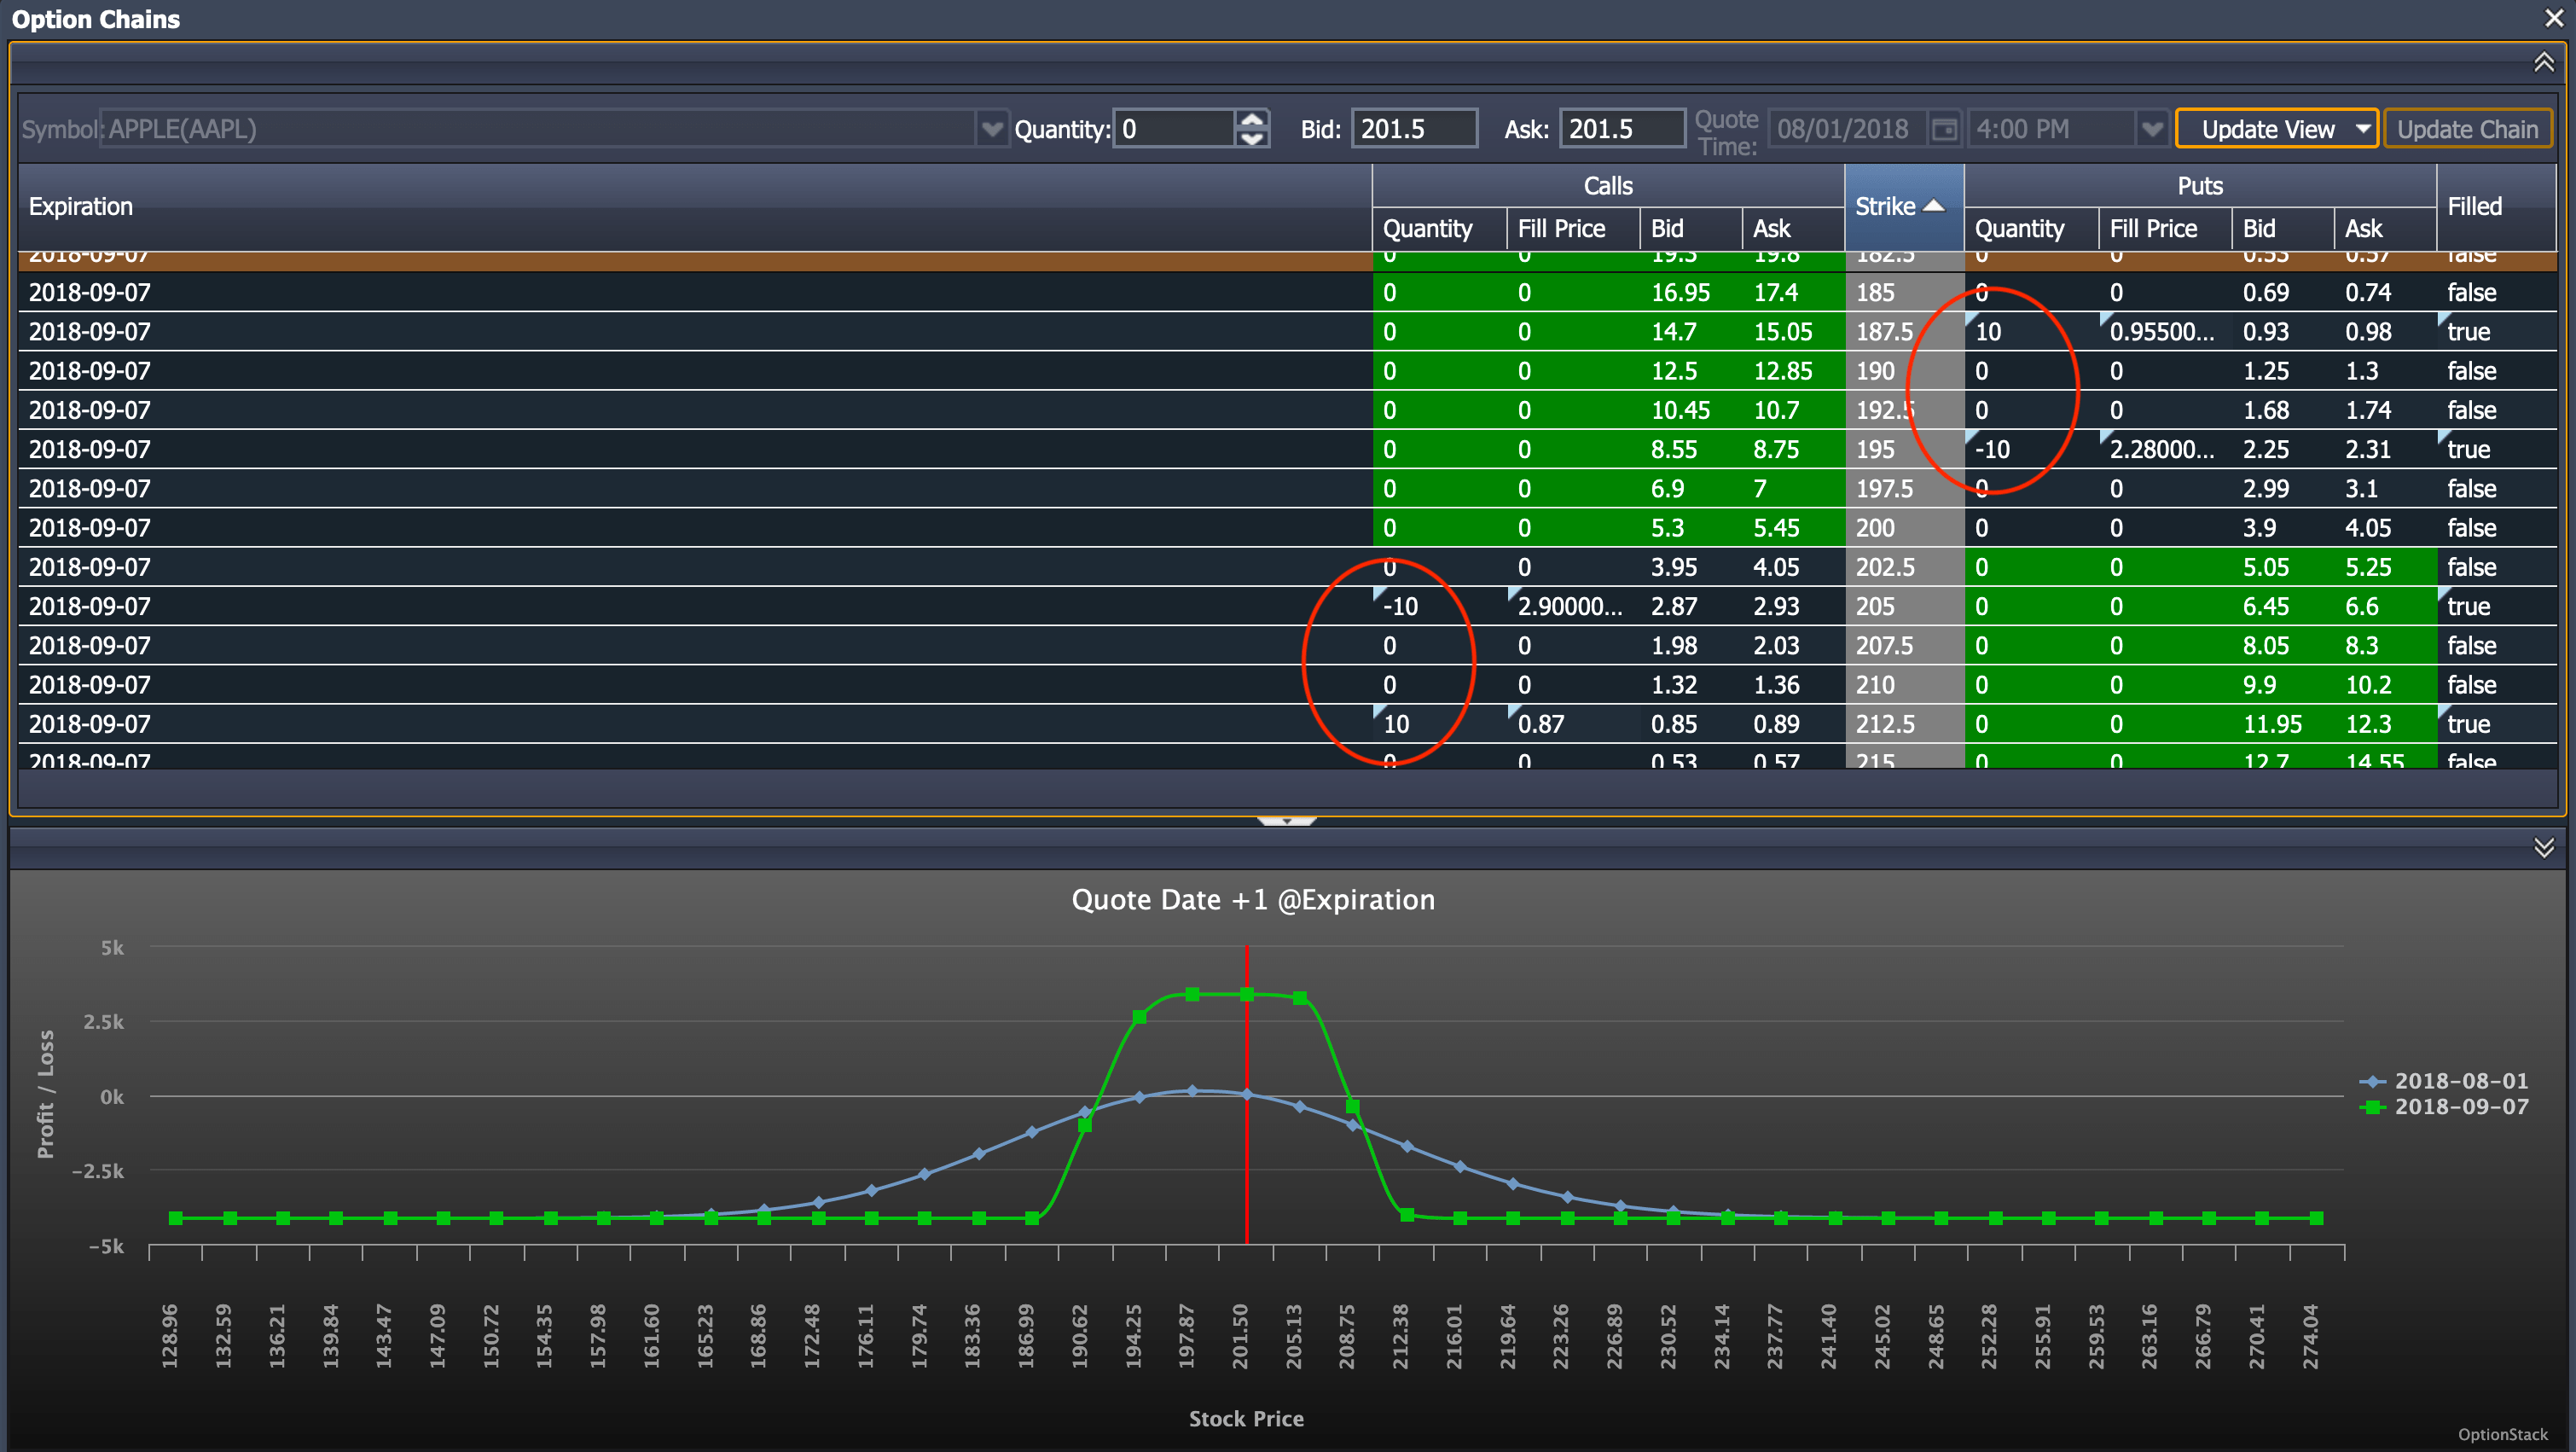
Task: Switch focus to the Calls column group header
Action: coord(1607,184)
